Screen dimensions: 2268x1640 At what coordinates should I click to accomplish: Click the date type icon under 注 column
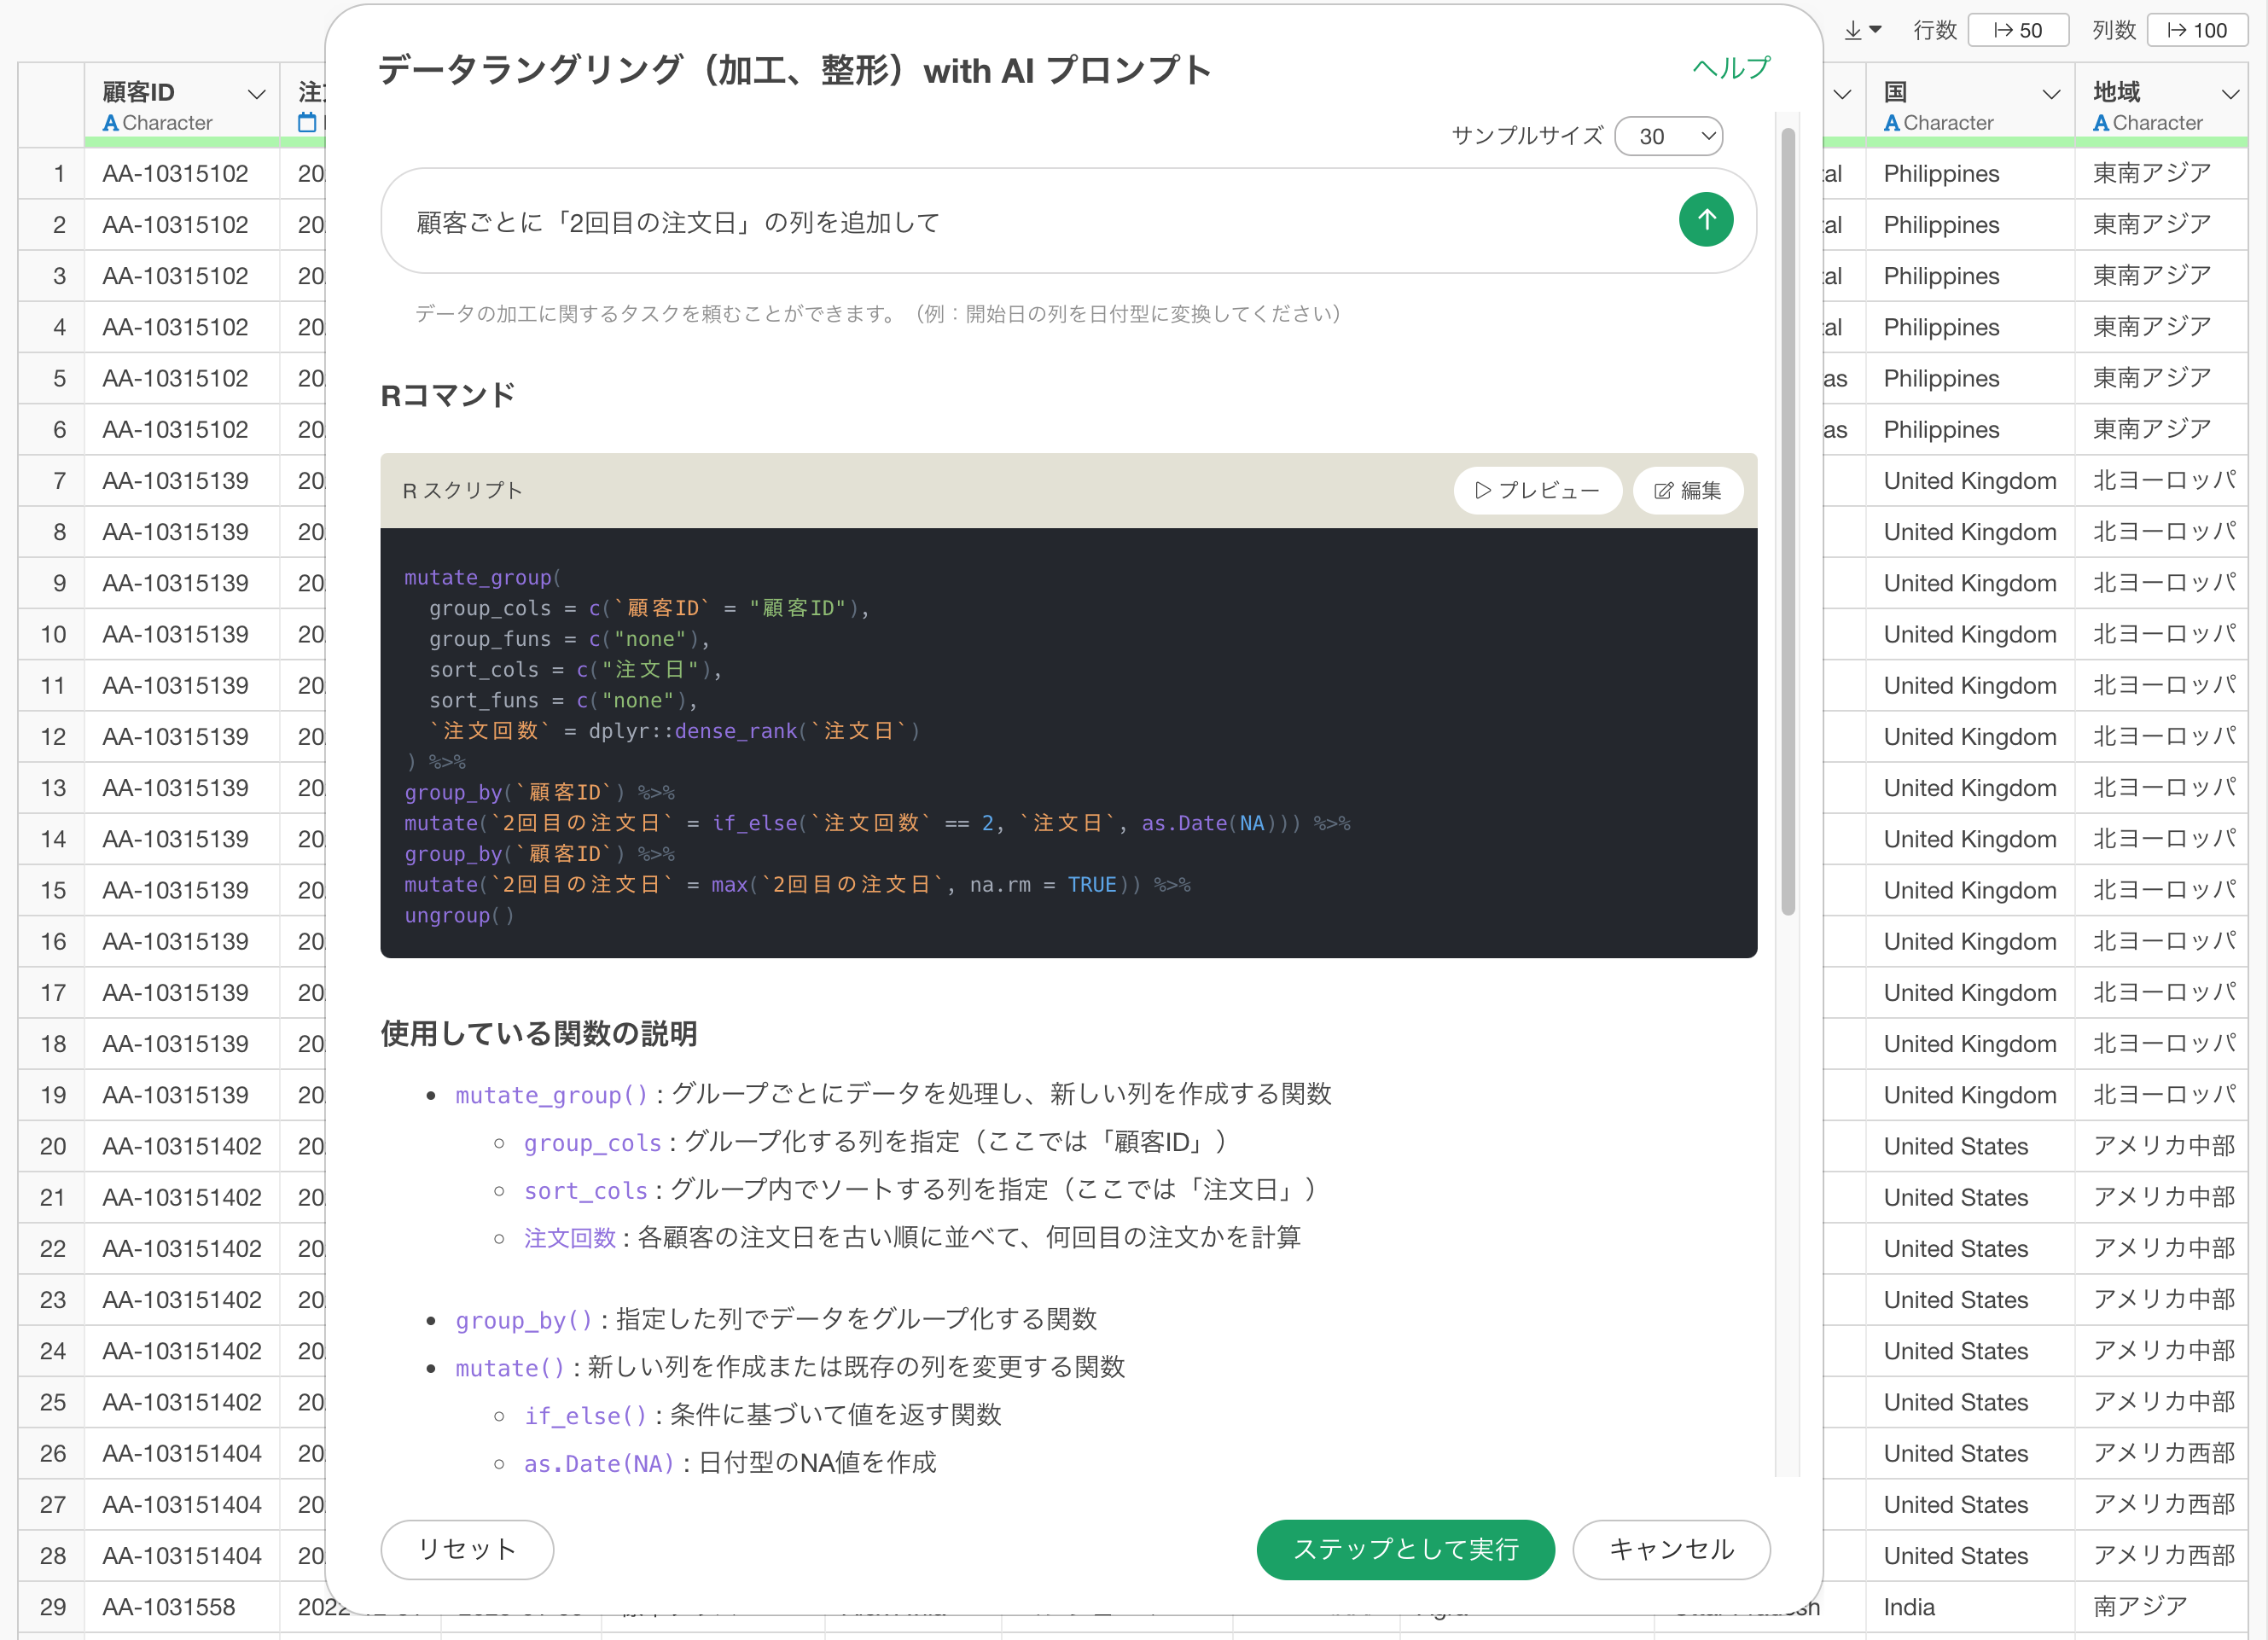coord(307,123)
